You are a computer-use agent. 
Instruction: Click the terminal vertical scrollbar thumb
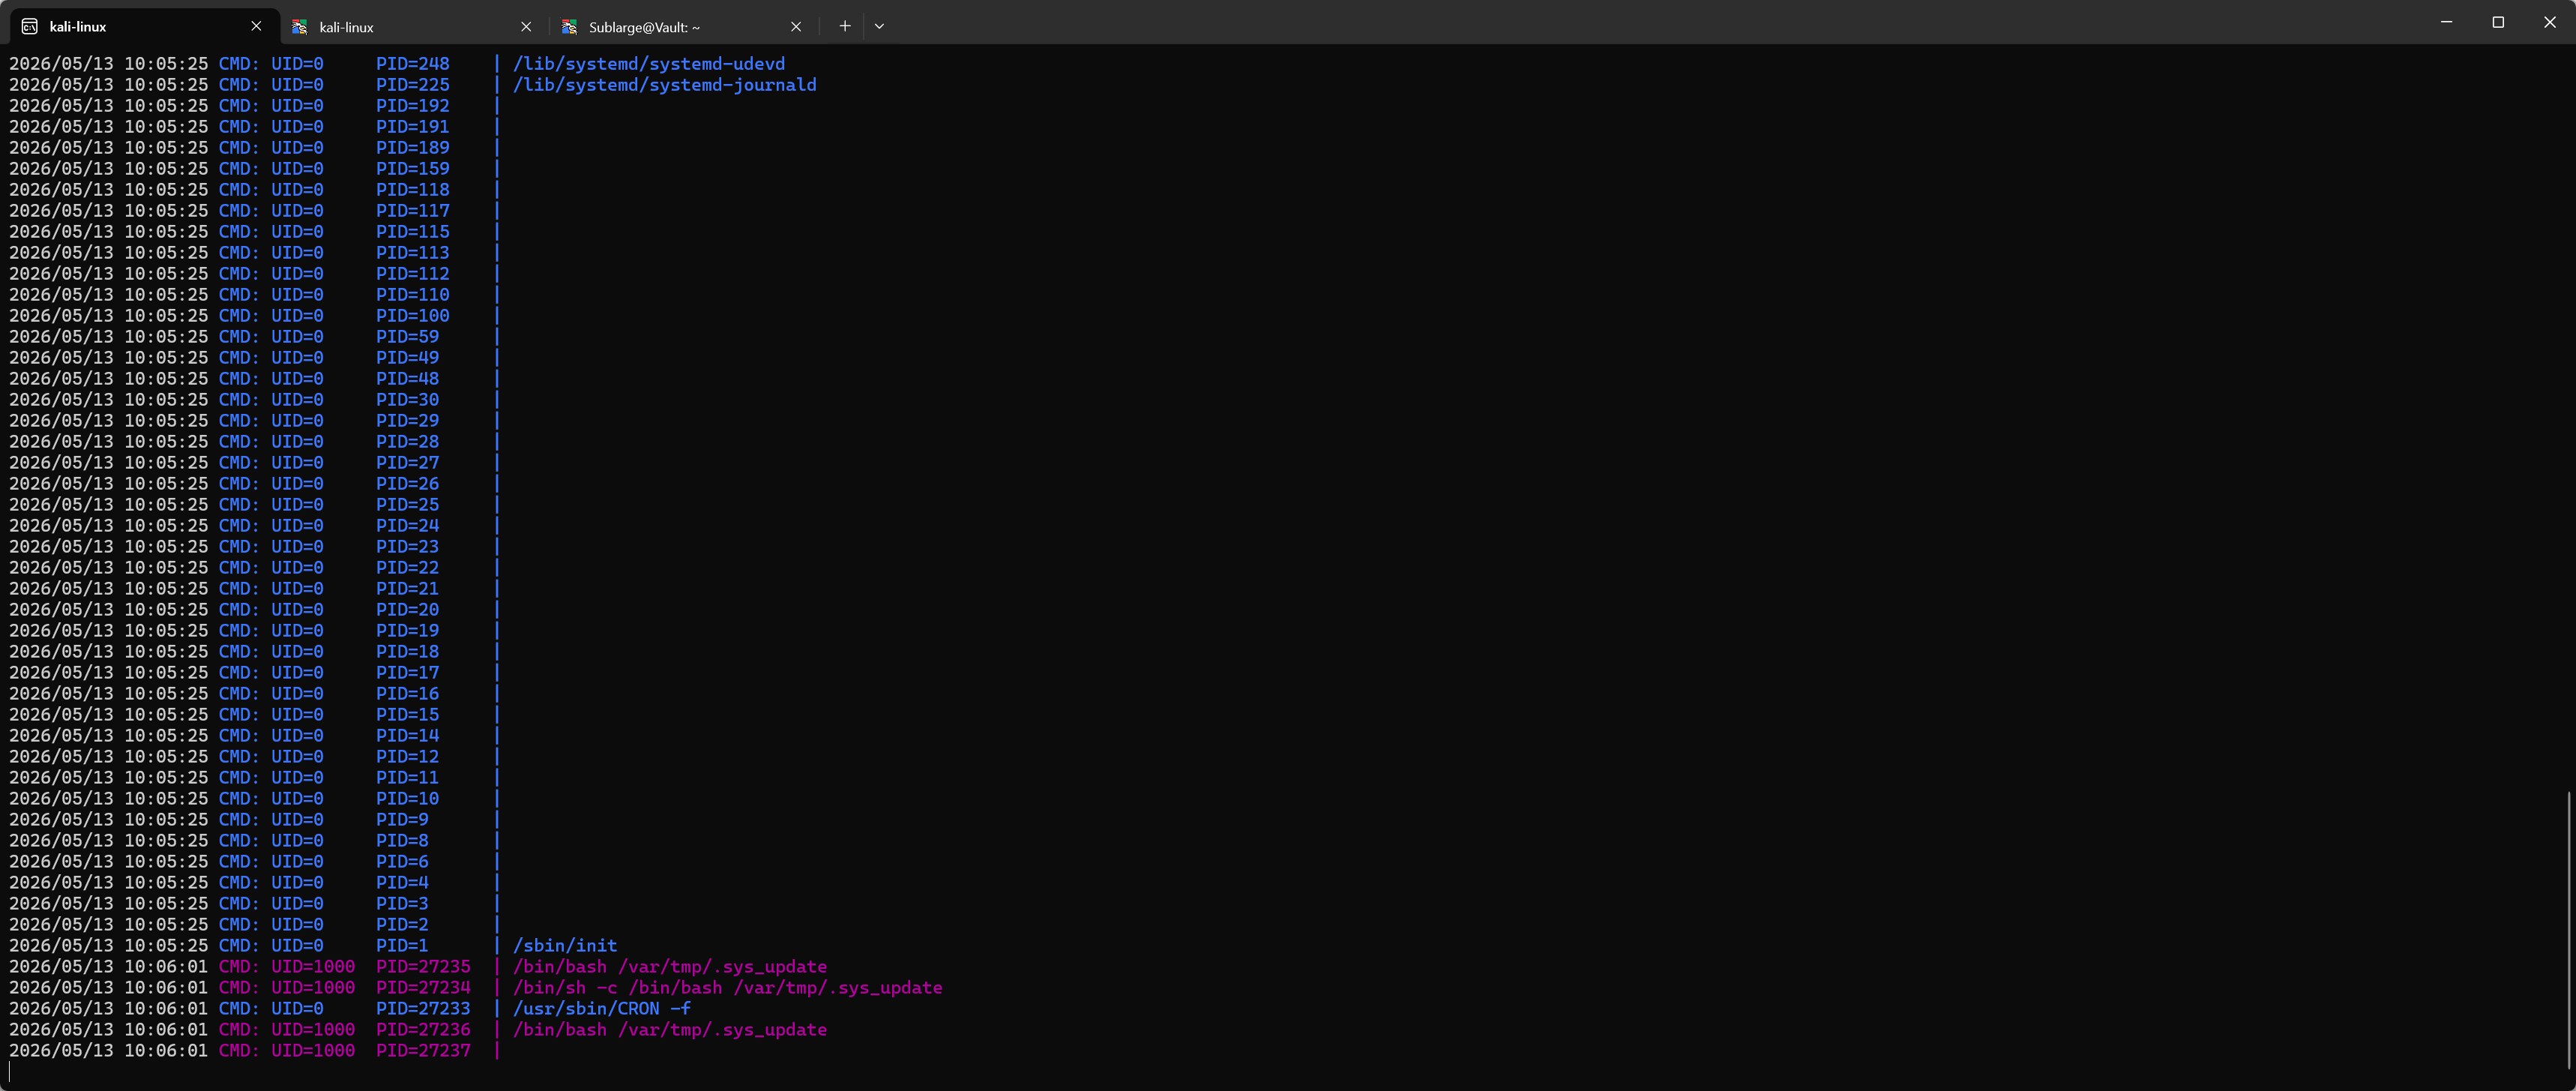(x=2569, y=929)
